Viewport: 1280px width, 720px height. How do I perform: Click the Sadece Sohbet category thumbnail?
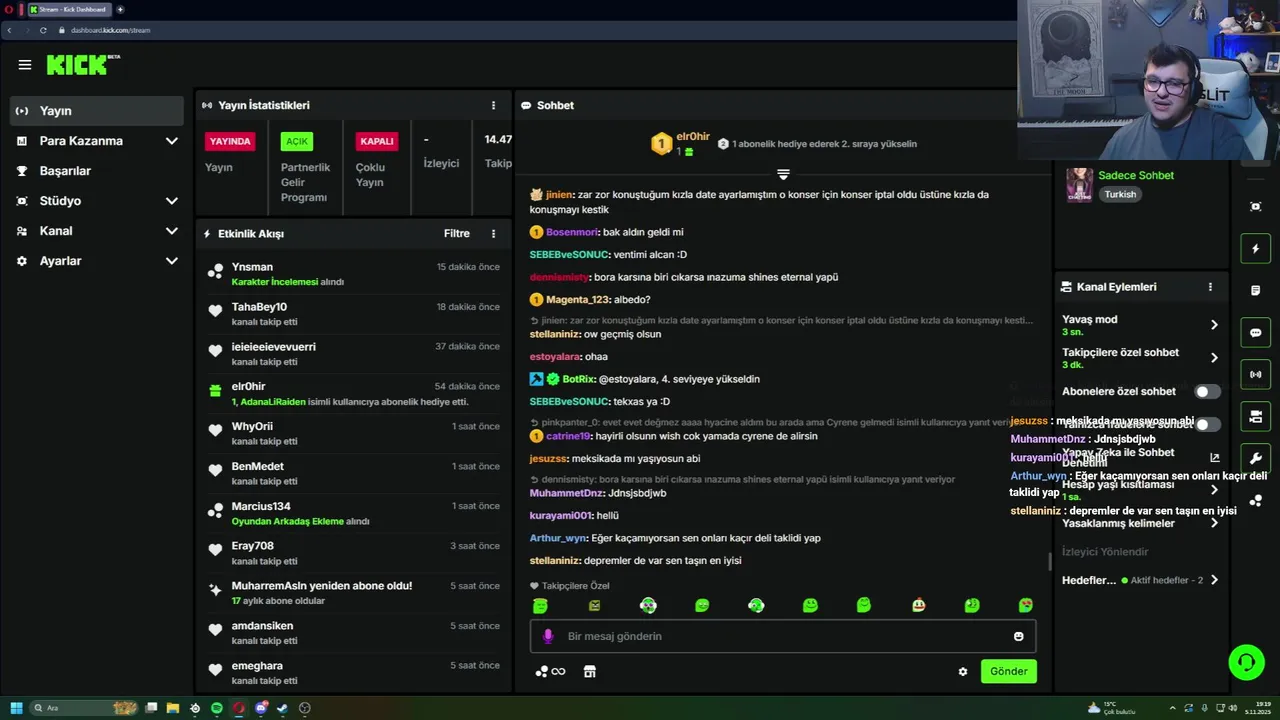pos(1079,185)
